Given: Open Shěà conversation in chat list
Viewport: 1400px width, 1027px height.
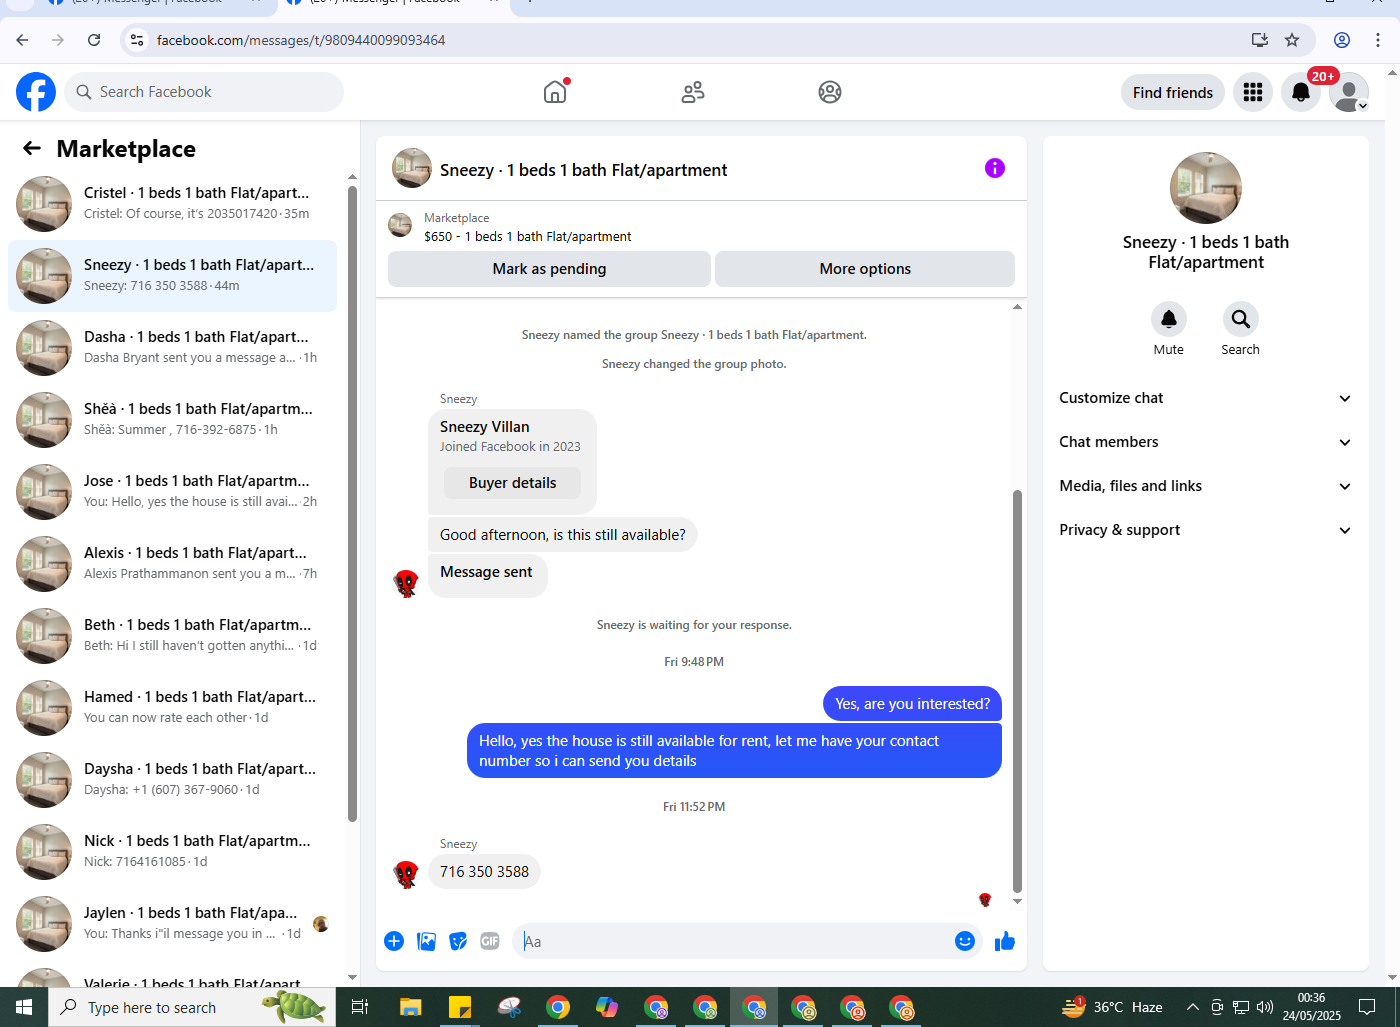Looking at the screenshot, I should coord(172,420).
